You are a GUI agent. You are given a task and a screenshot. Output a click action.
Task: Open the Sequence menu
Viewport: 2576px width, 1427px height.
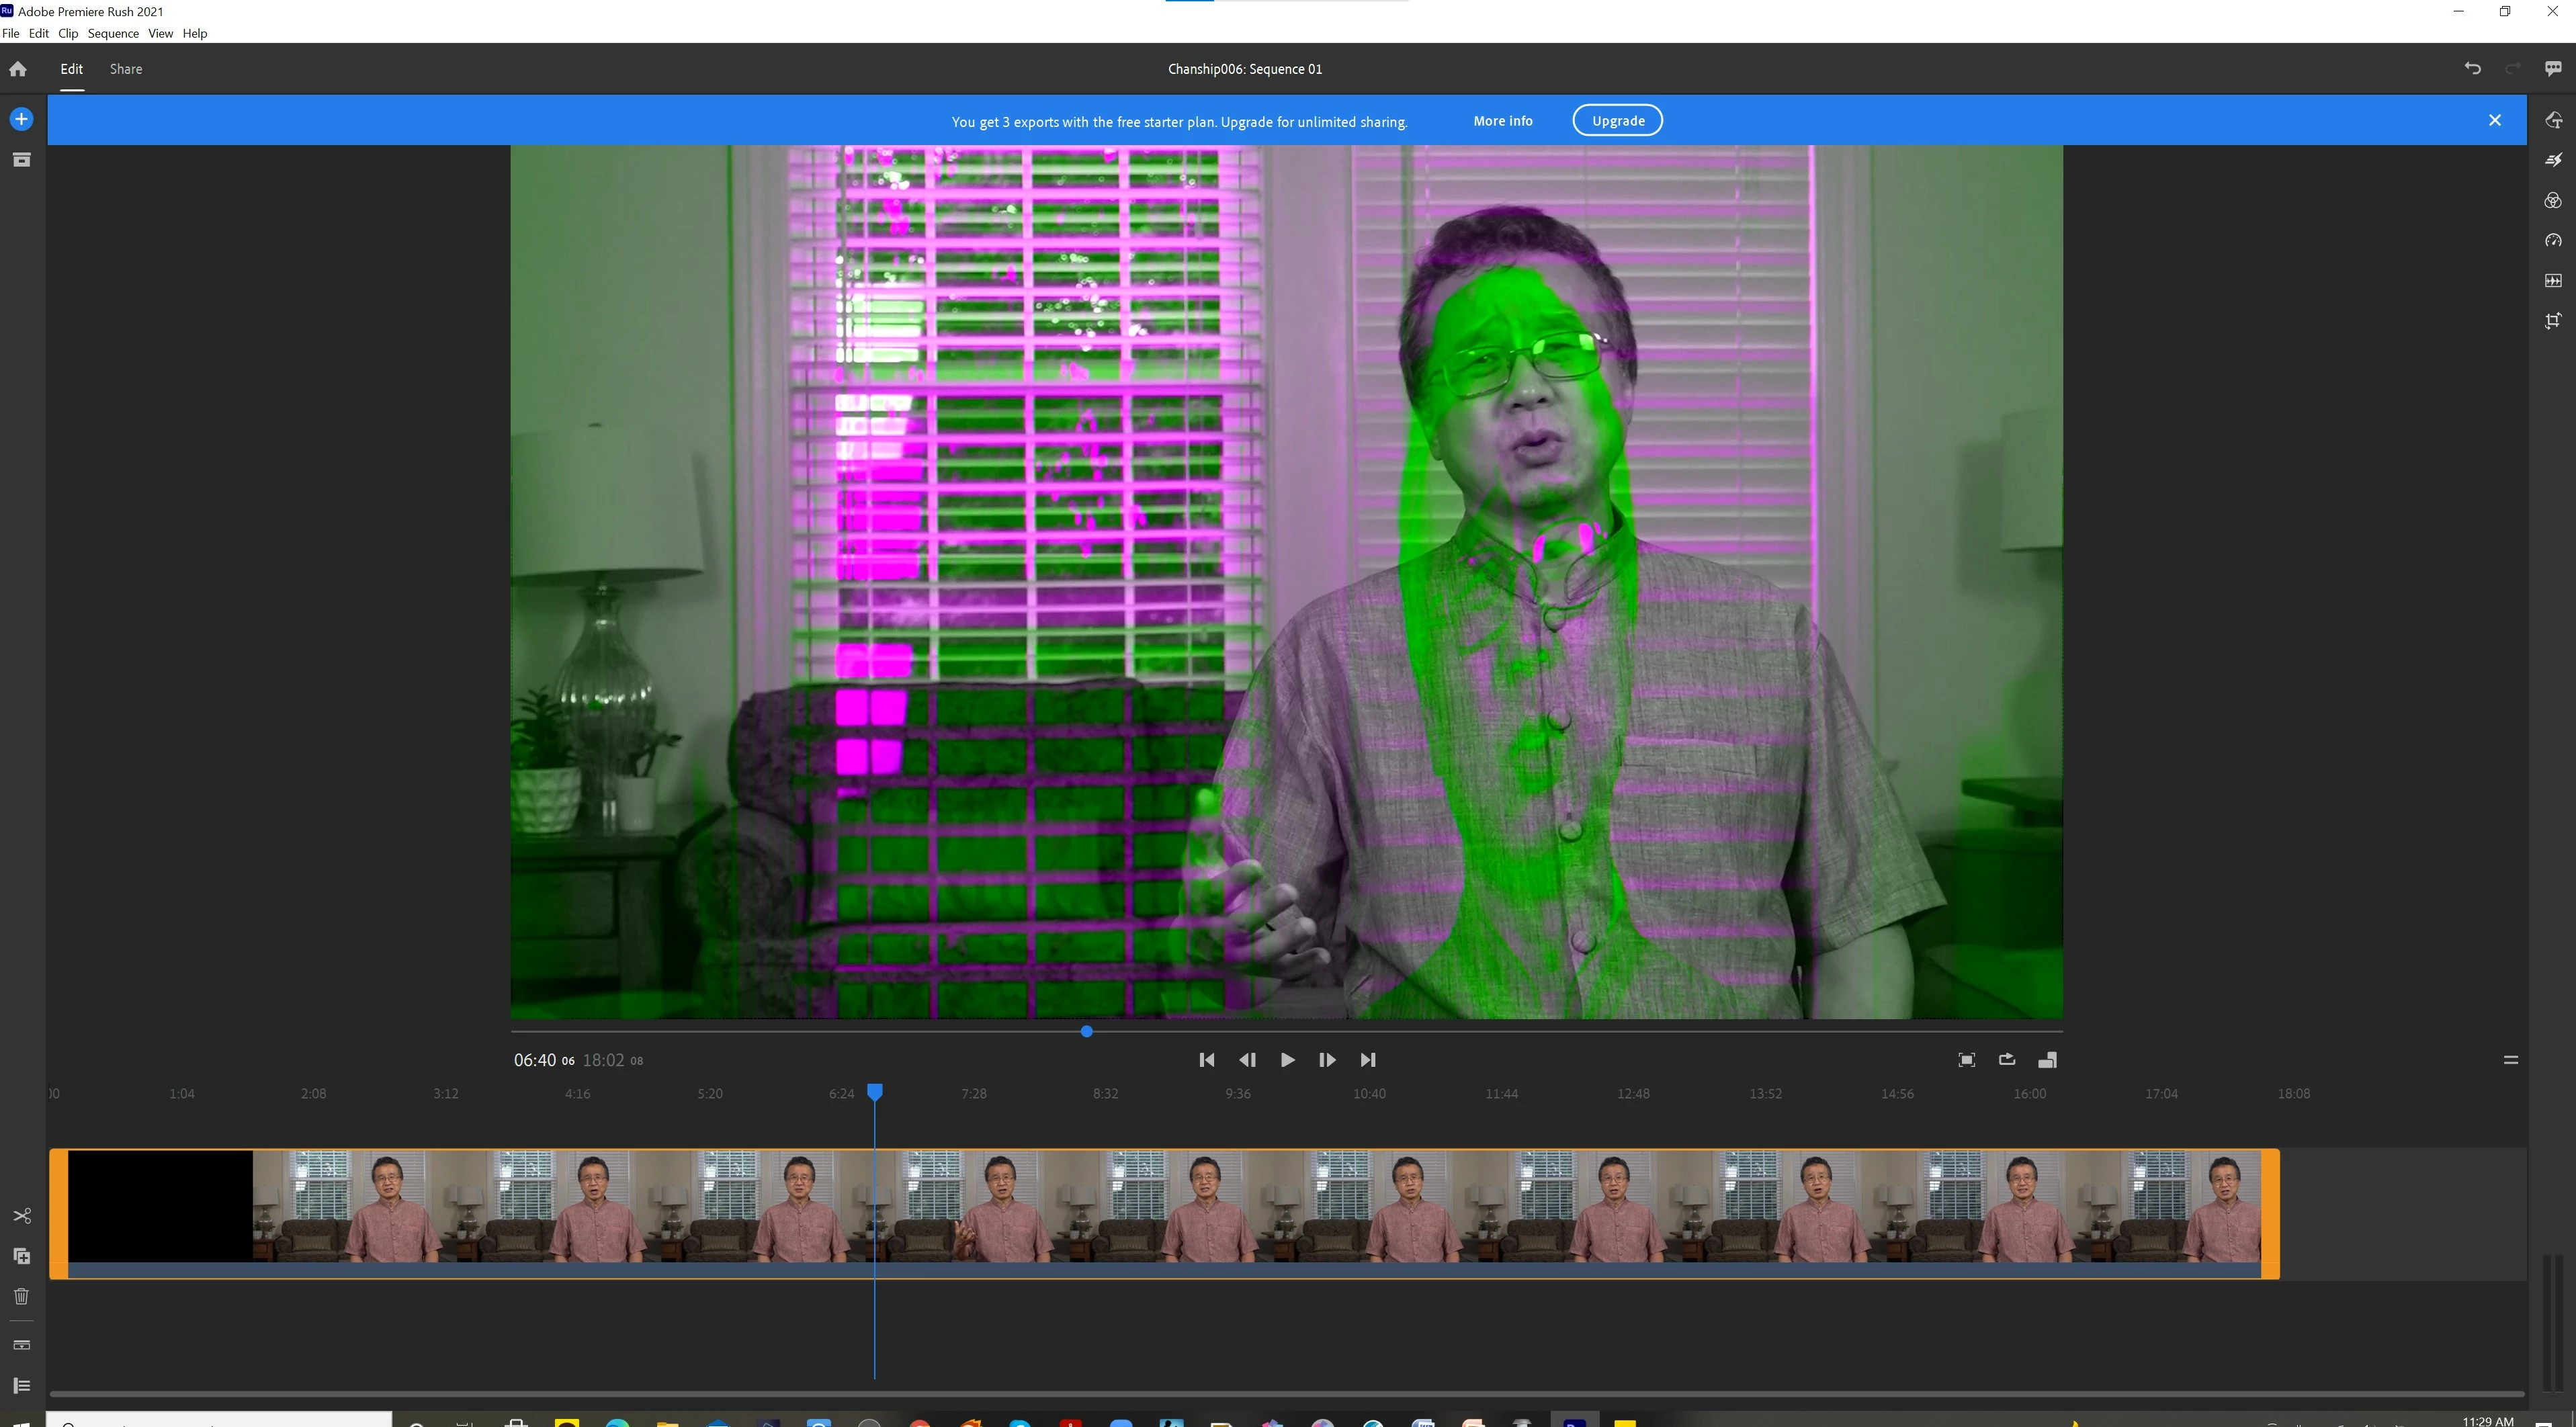click(113, 33)
